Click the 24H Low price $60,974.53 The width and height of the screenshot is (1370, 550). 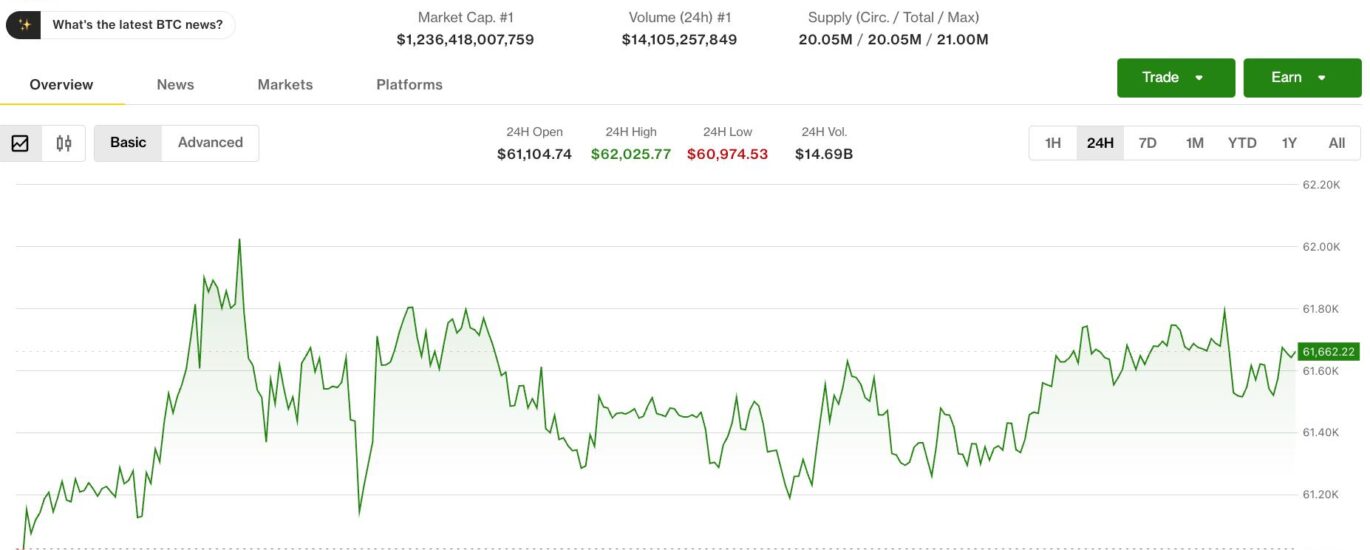(x=727, y=154)
